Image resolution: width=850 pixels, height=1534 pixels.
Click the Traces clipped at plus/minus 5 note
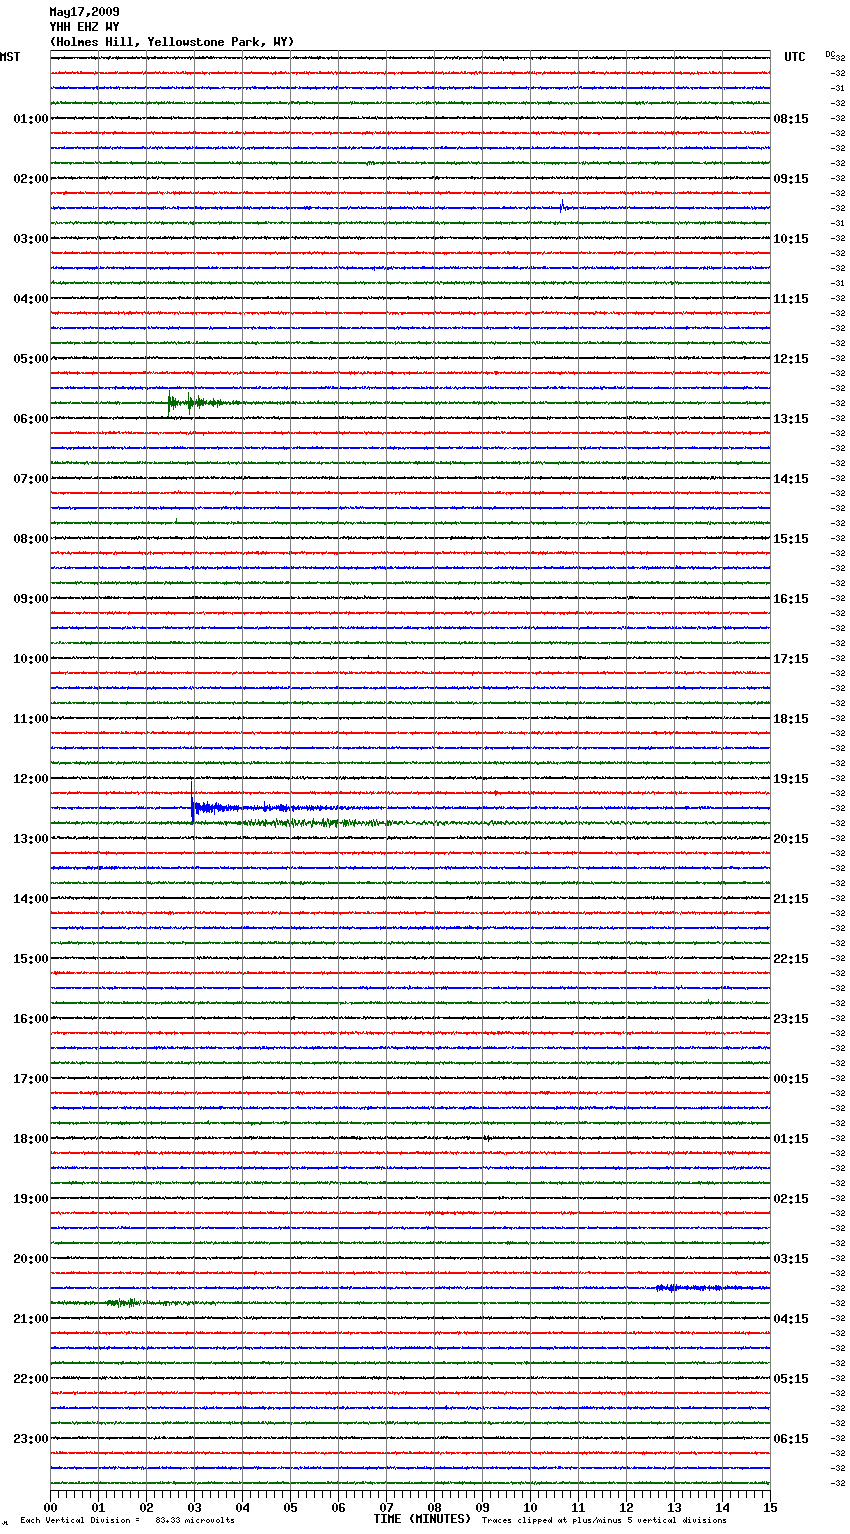pyautogui.click(x=604, y=1520)
